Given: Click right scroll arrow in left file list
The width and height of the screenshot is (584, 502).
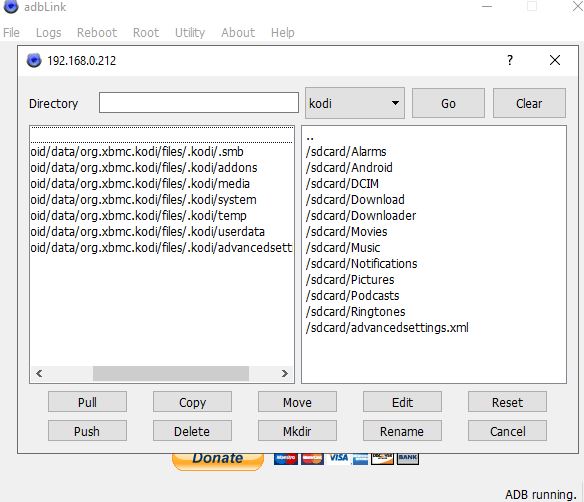Looking at the screenshot, I should 285,373.
